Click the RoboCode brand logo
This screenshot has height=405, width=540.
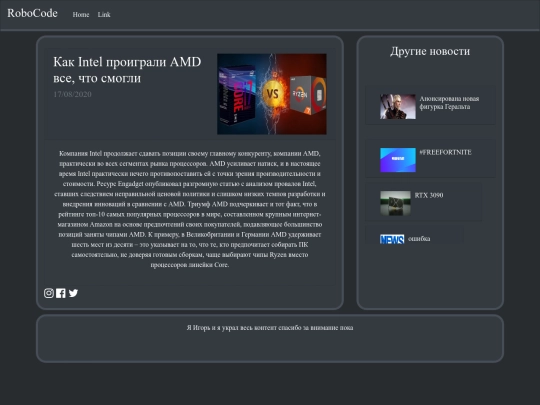tap(32, 13)
